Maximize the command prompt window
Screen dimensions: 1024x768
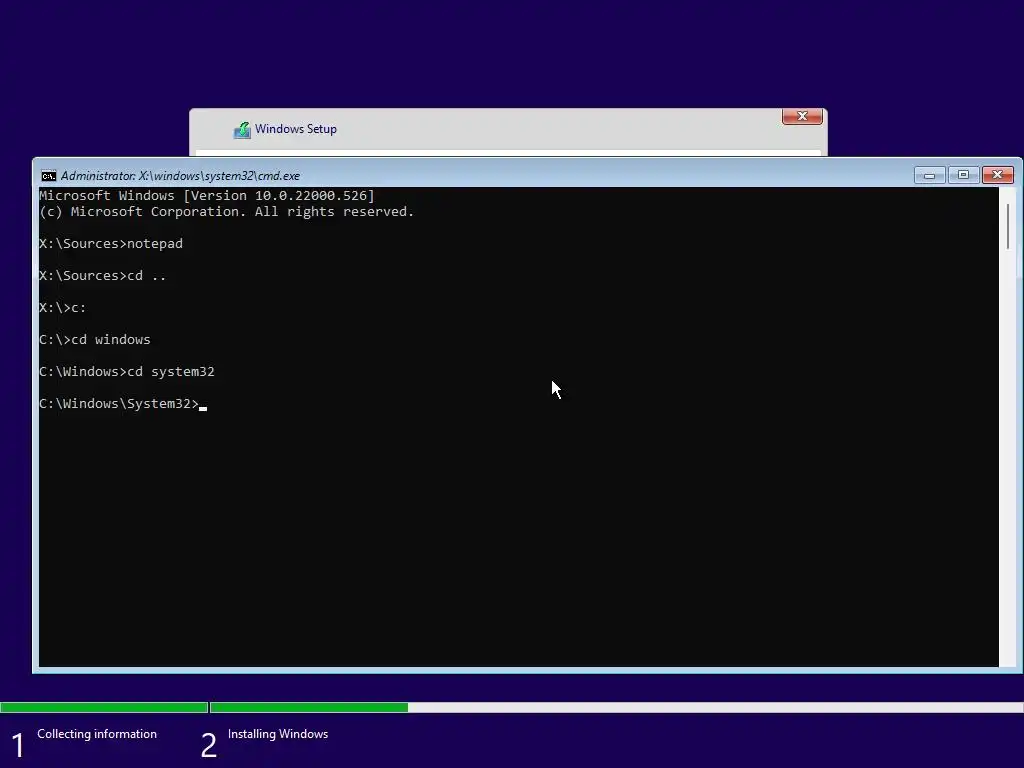click(x=963, y=175)
